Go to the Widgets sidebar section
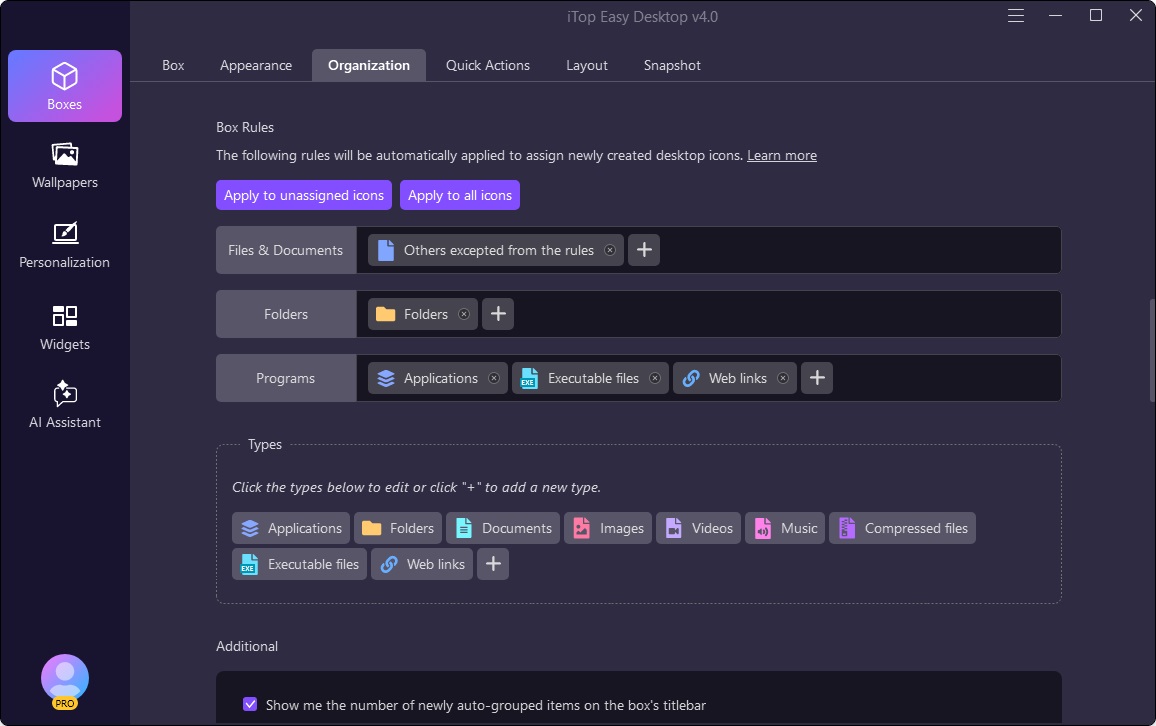The width and height of the screenshot is (1156, 726). (x=64, y=328)
